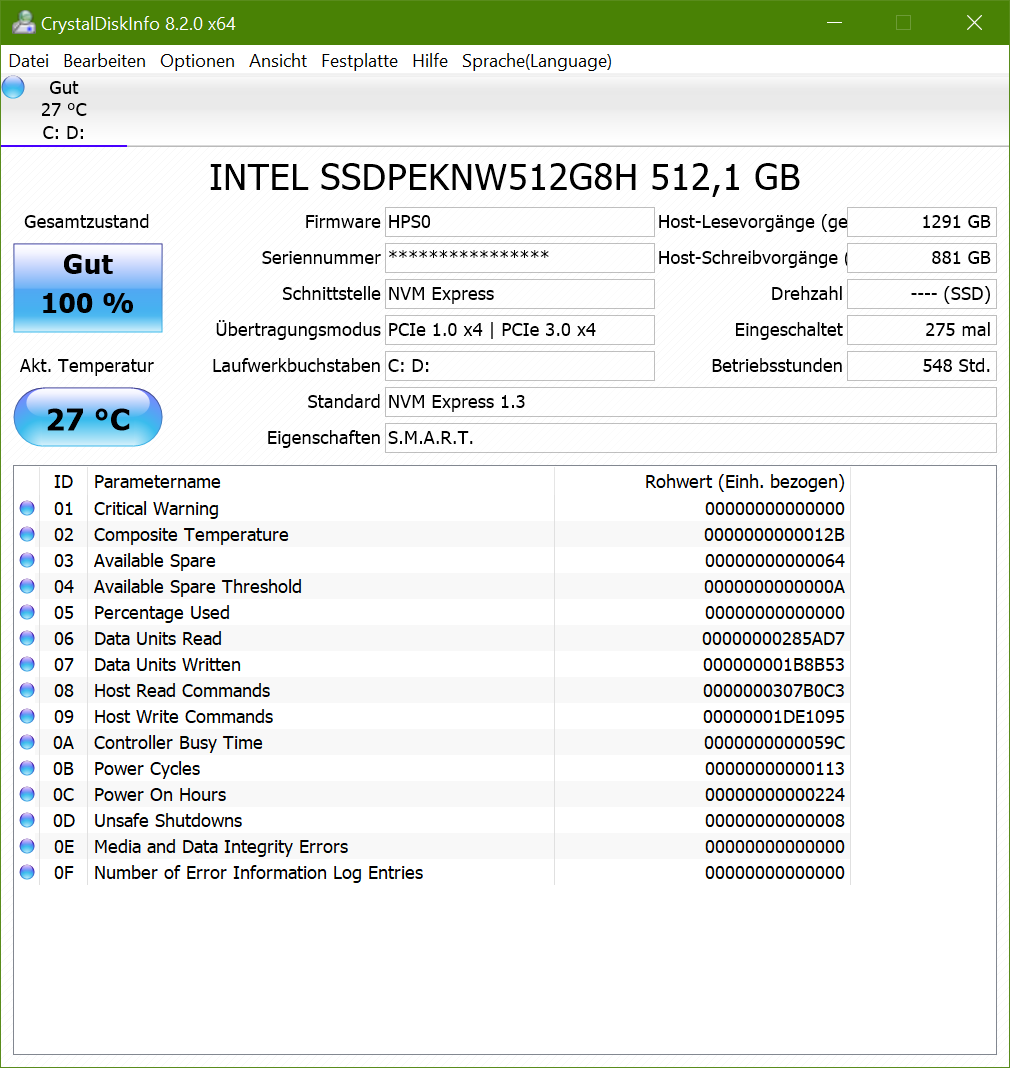
Task: Click the status orb for Controller Busy Time
Action: click(27, 742)
